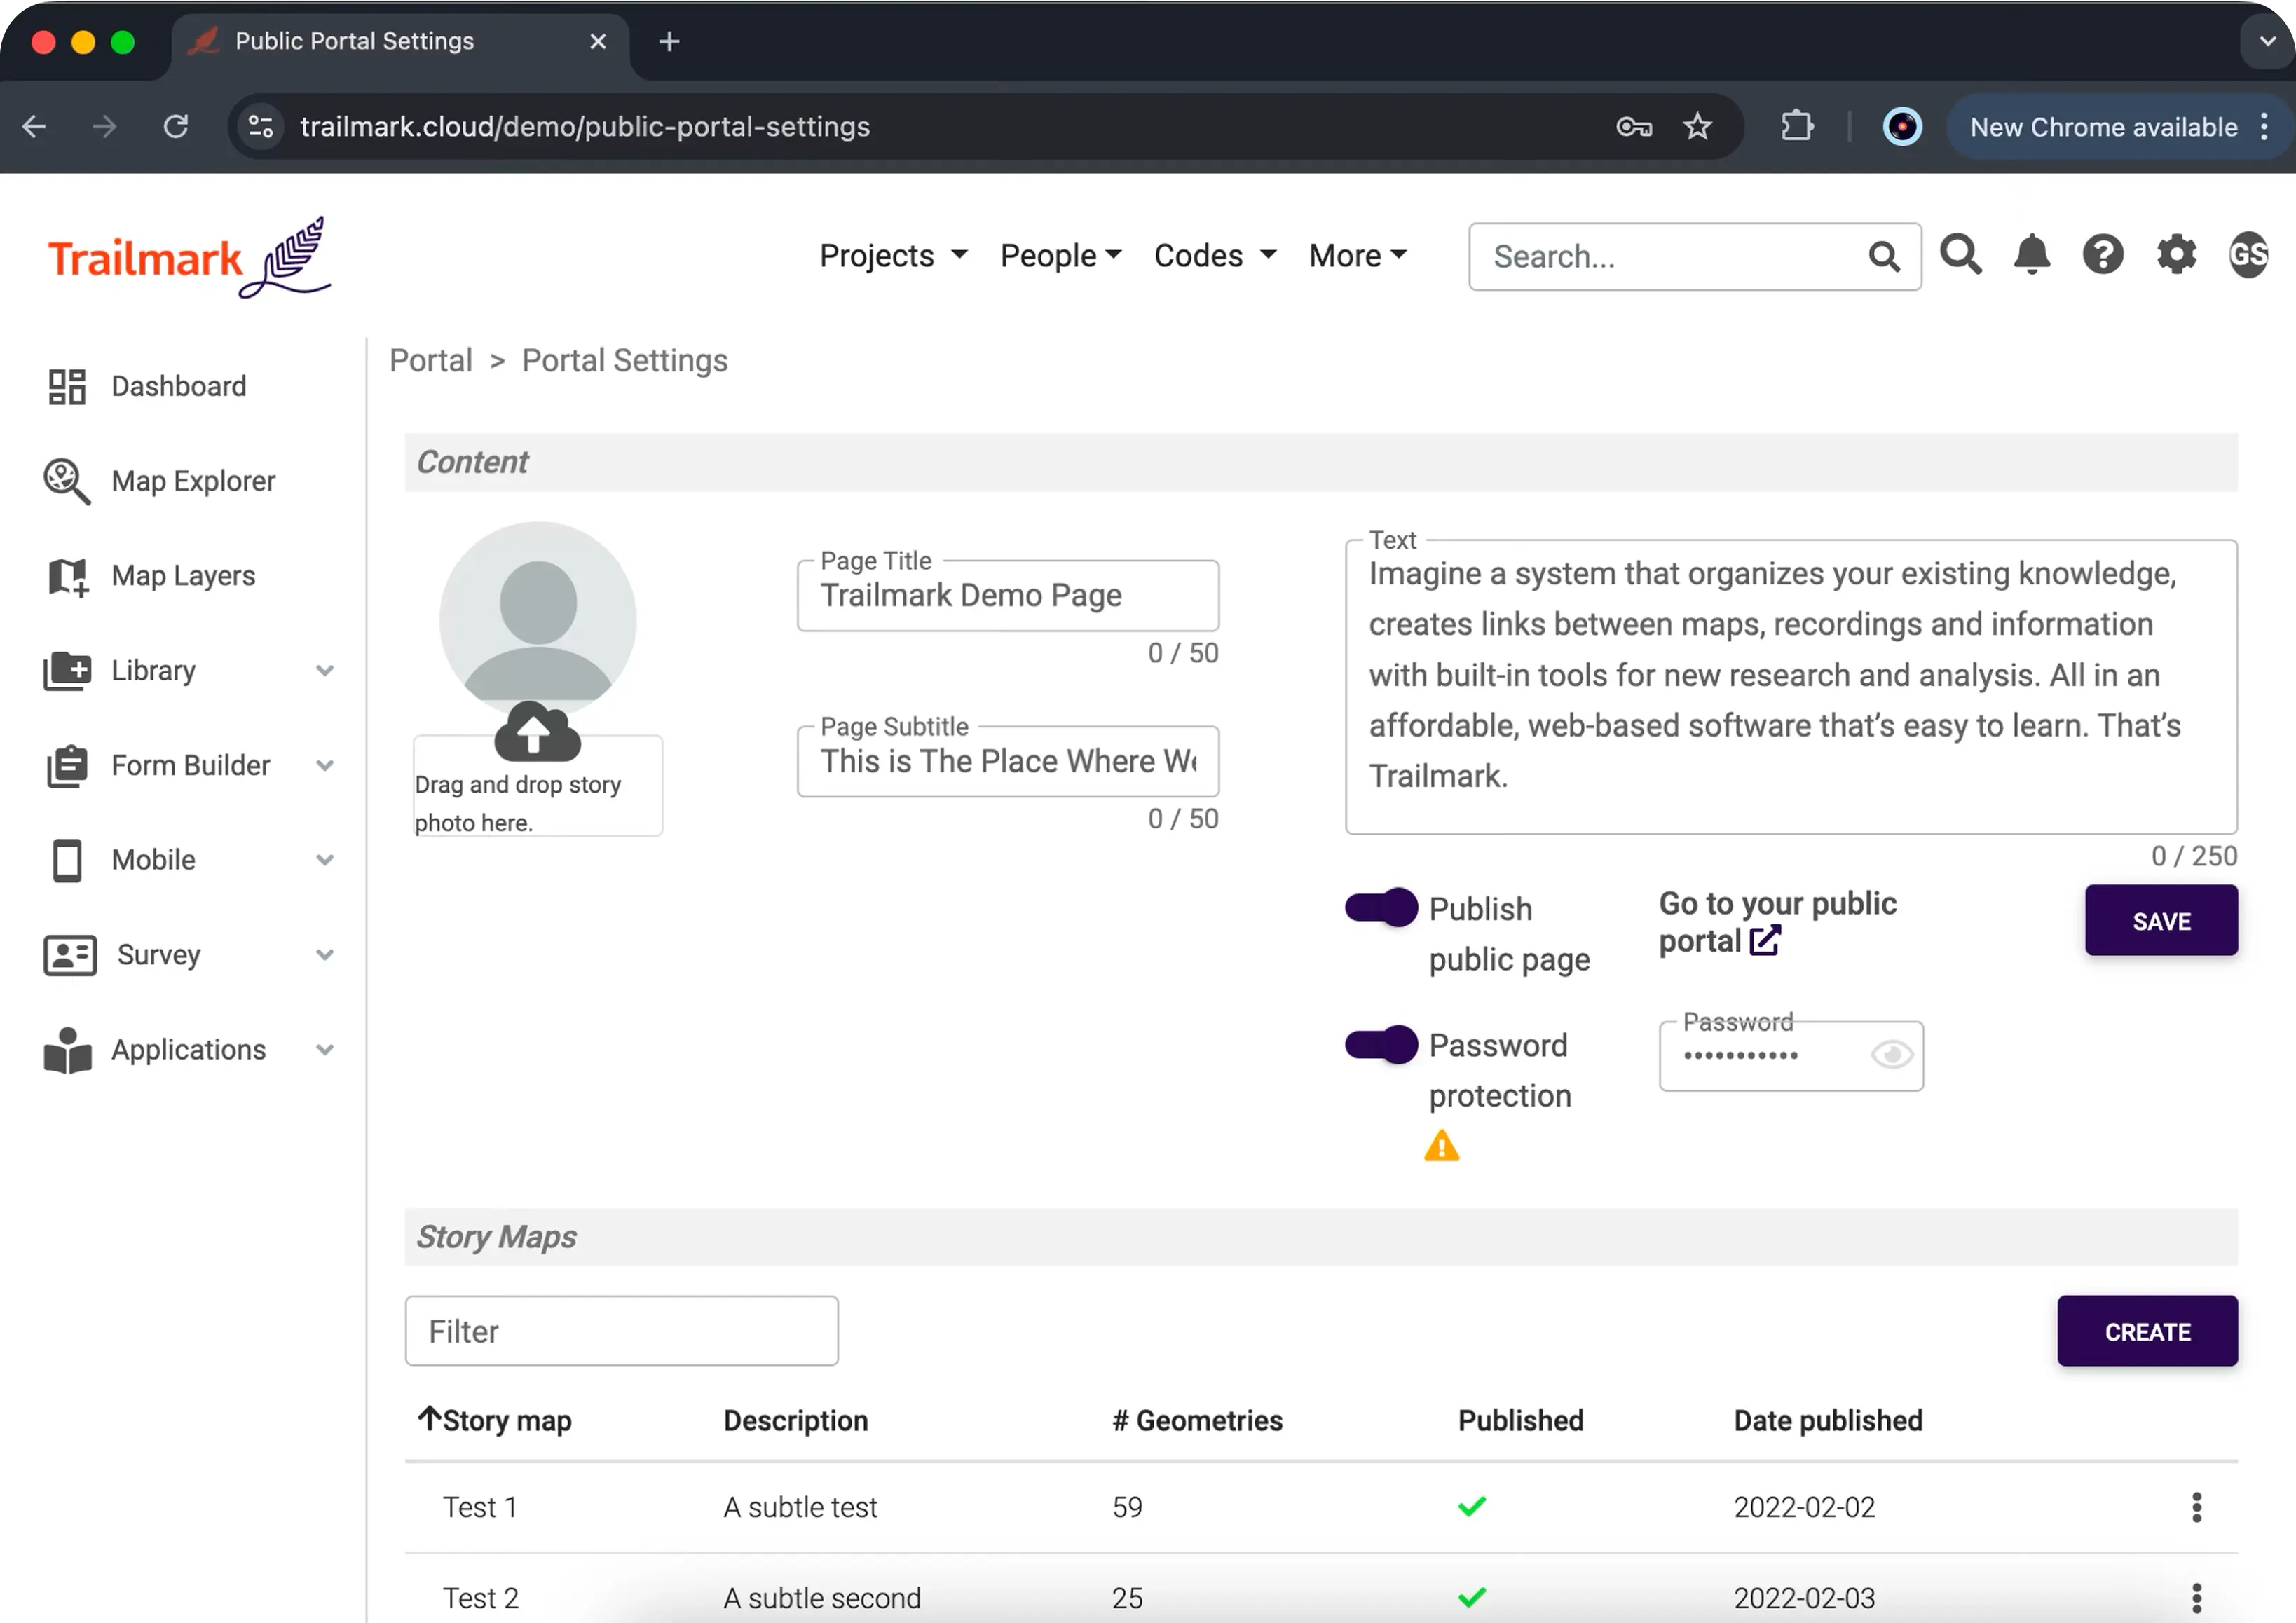Screen dimensions: 2296x1623
Task: Open the People dropdown menu
Action: point(1061,256)
